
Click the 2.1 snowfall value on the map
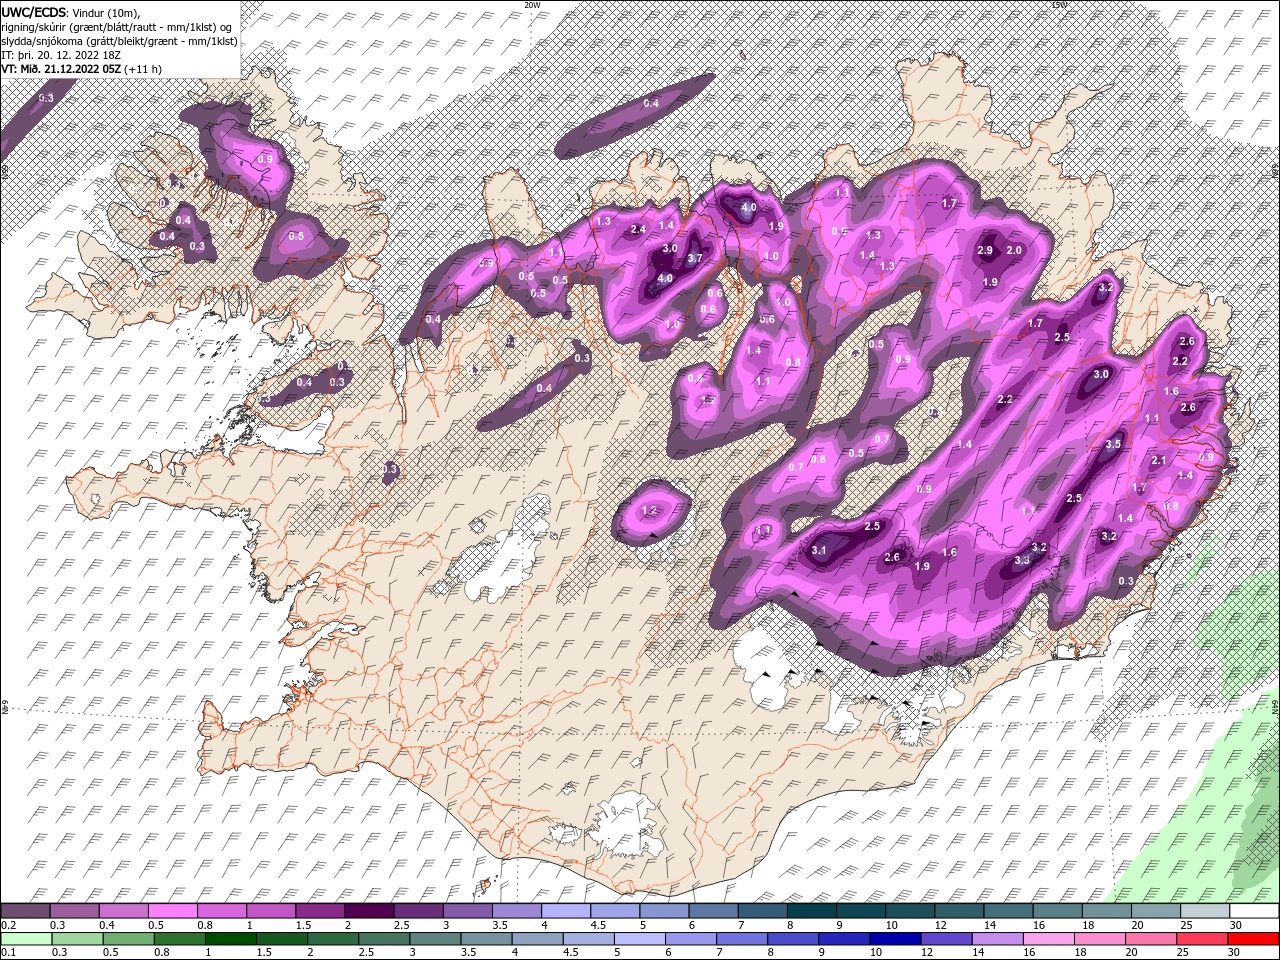(x=1159, y=460)
